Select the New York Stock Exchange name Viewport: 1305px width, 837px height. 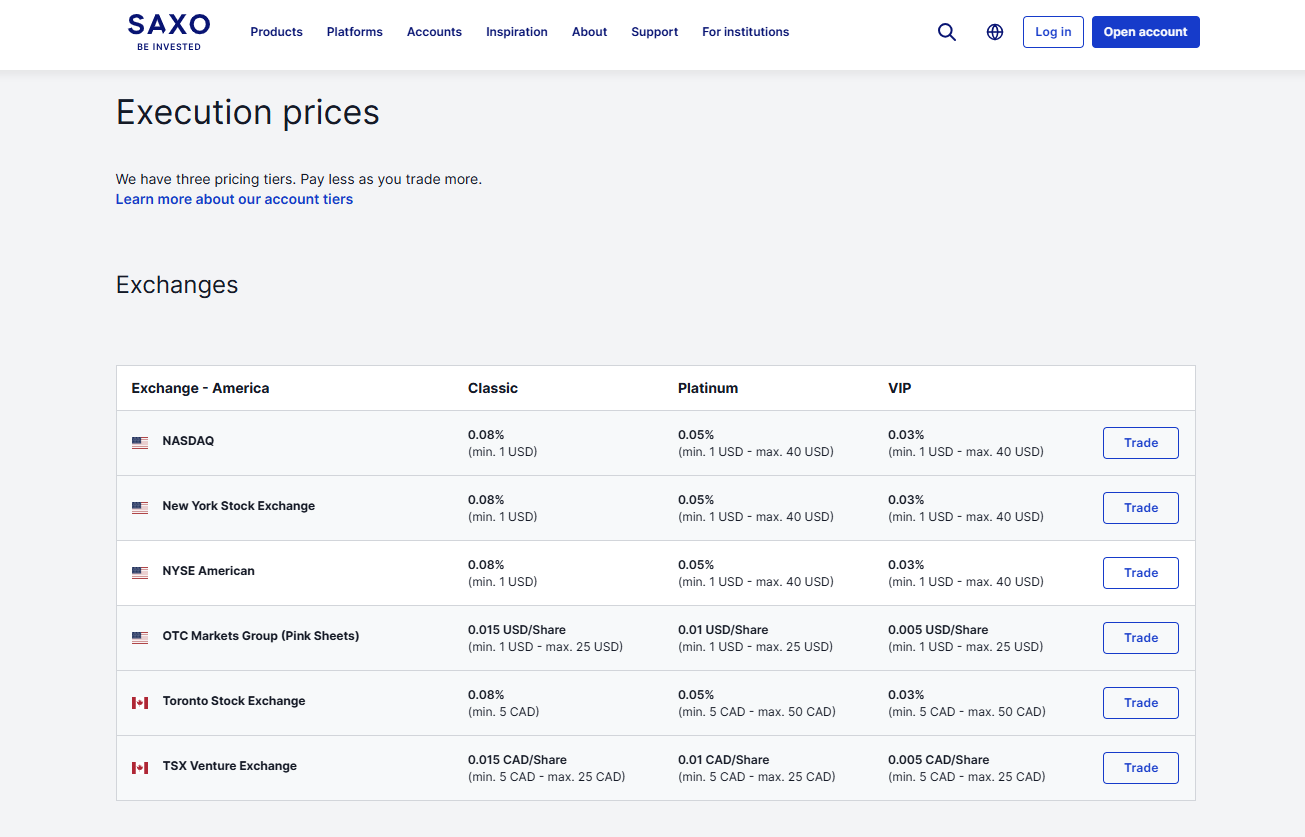239,506
